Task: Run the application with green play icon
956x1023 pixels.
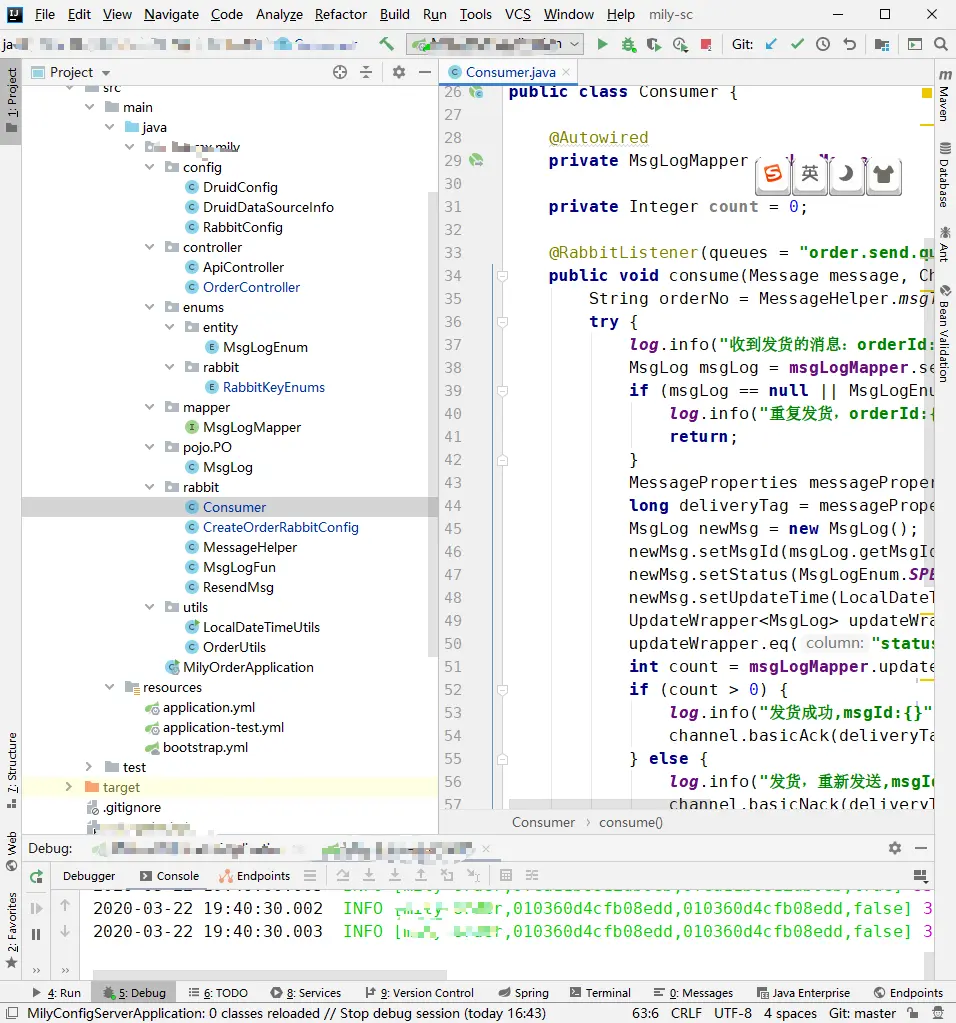Action: pyautogui.click(x=602, y=44)
